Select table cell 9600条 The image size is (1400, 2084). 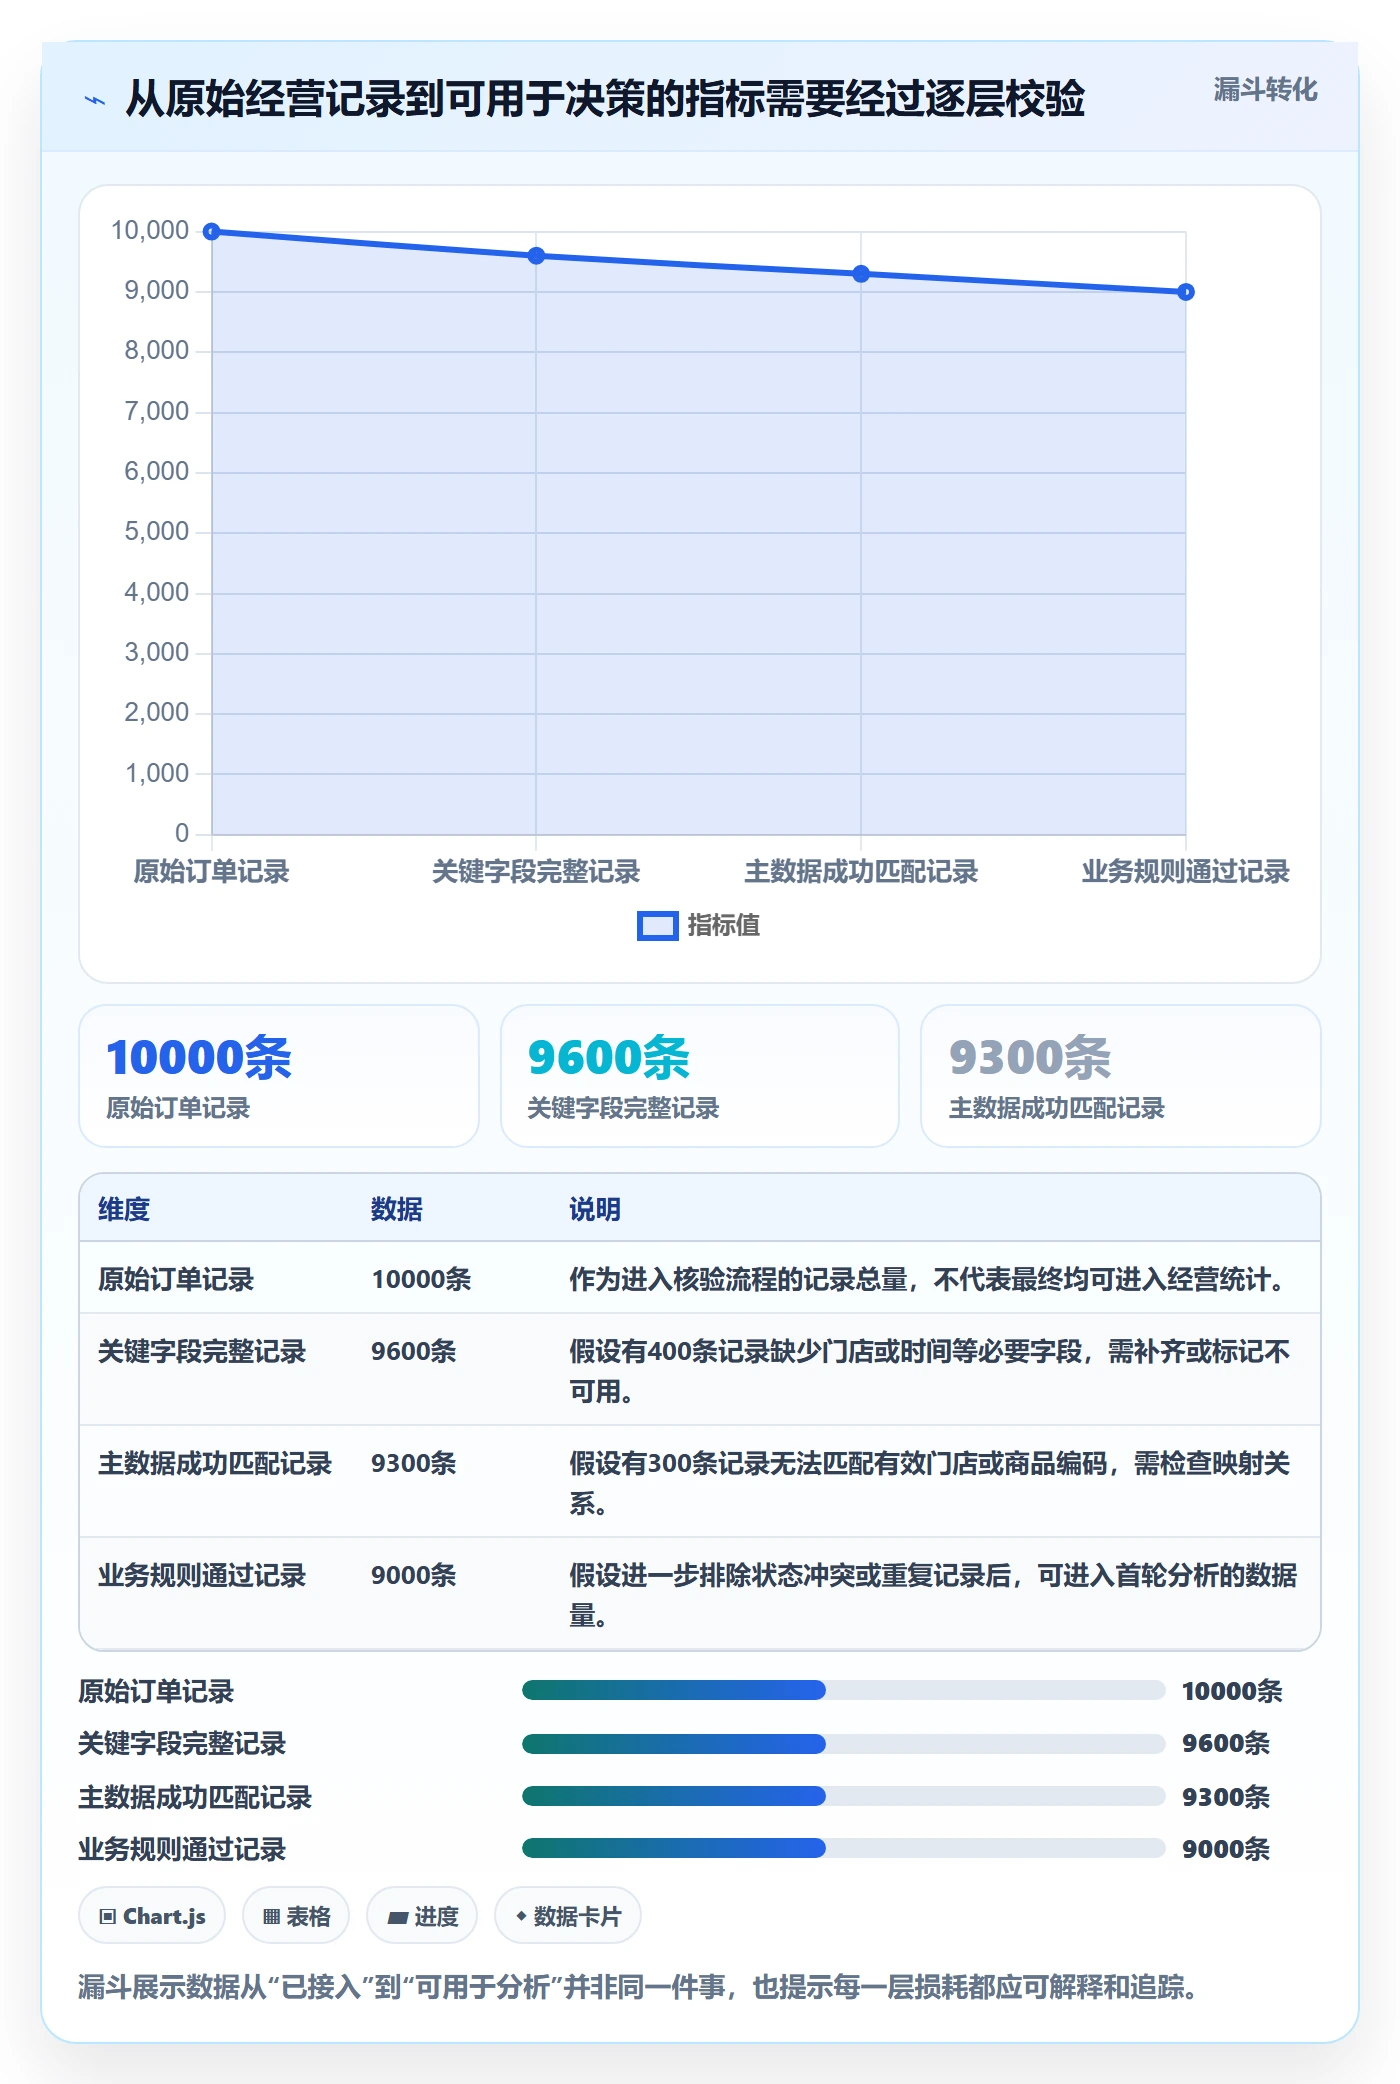click(413, 1351)
